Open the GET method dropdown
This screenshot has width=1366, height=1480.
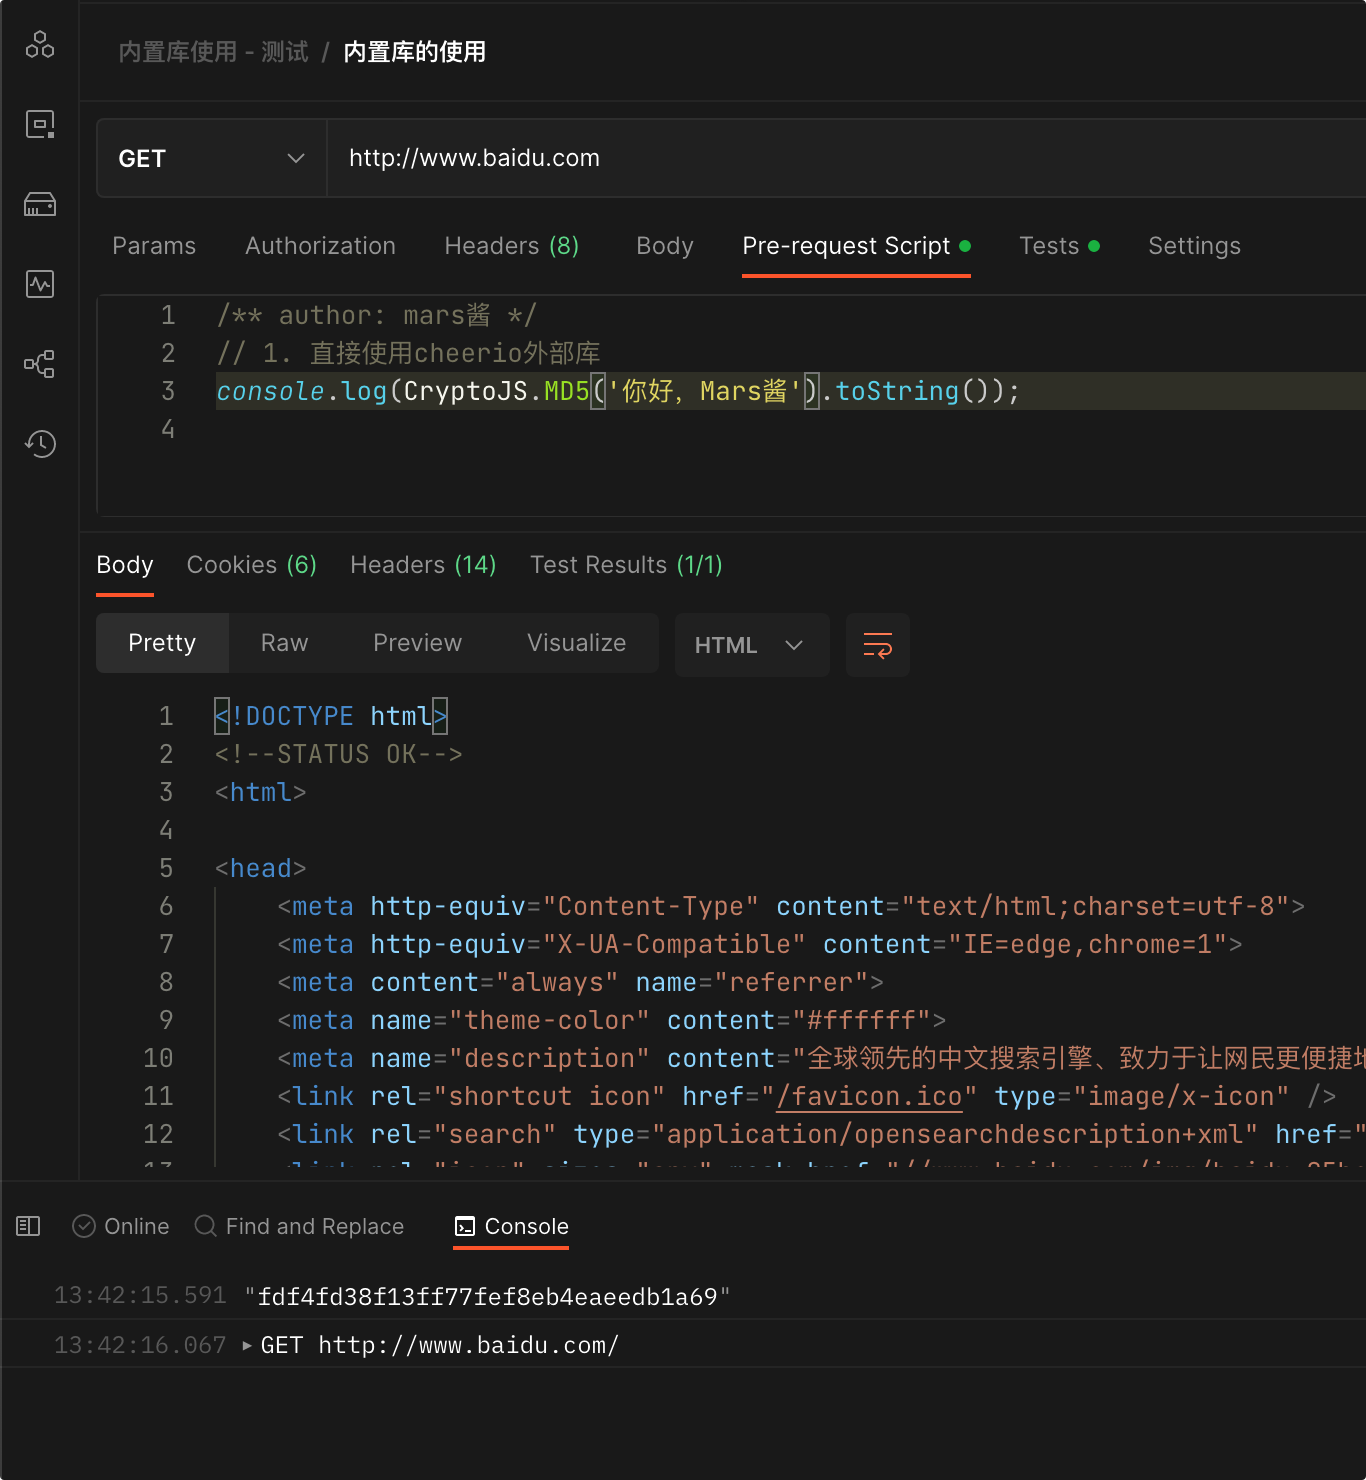(212, 158)
